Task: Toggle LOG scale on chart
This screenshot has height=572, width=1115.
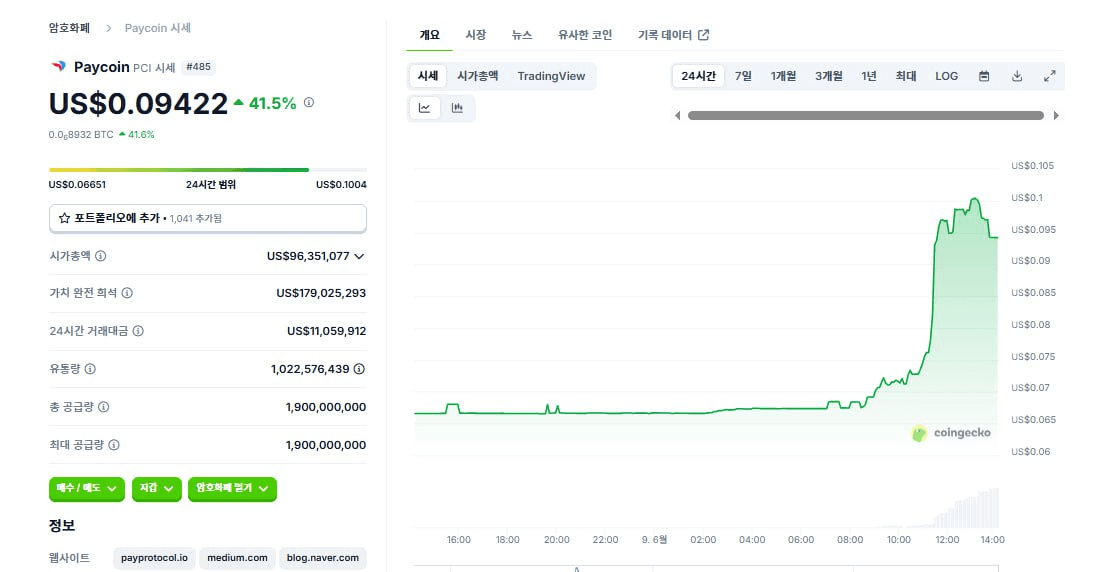Action: [x=946, y=76]
